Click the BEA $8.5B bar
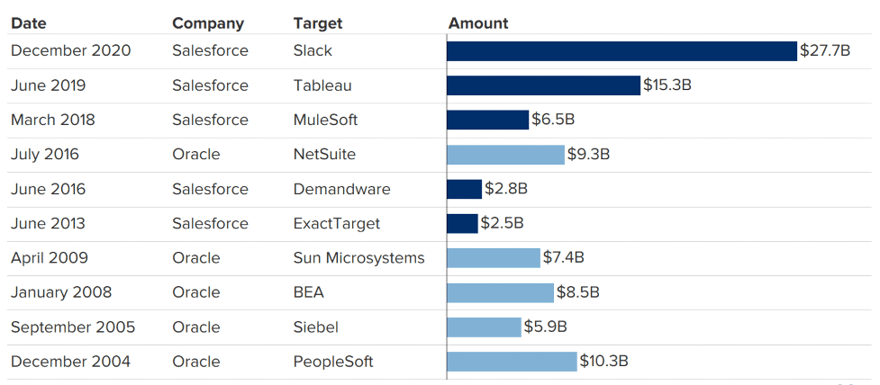This screenshot has height=385, width=880. 501,293
